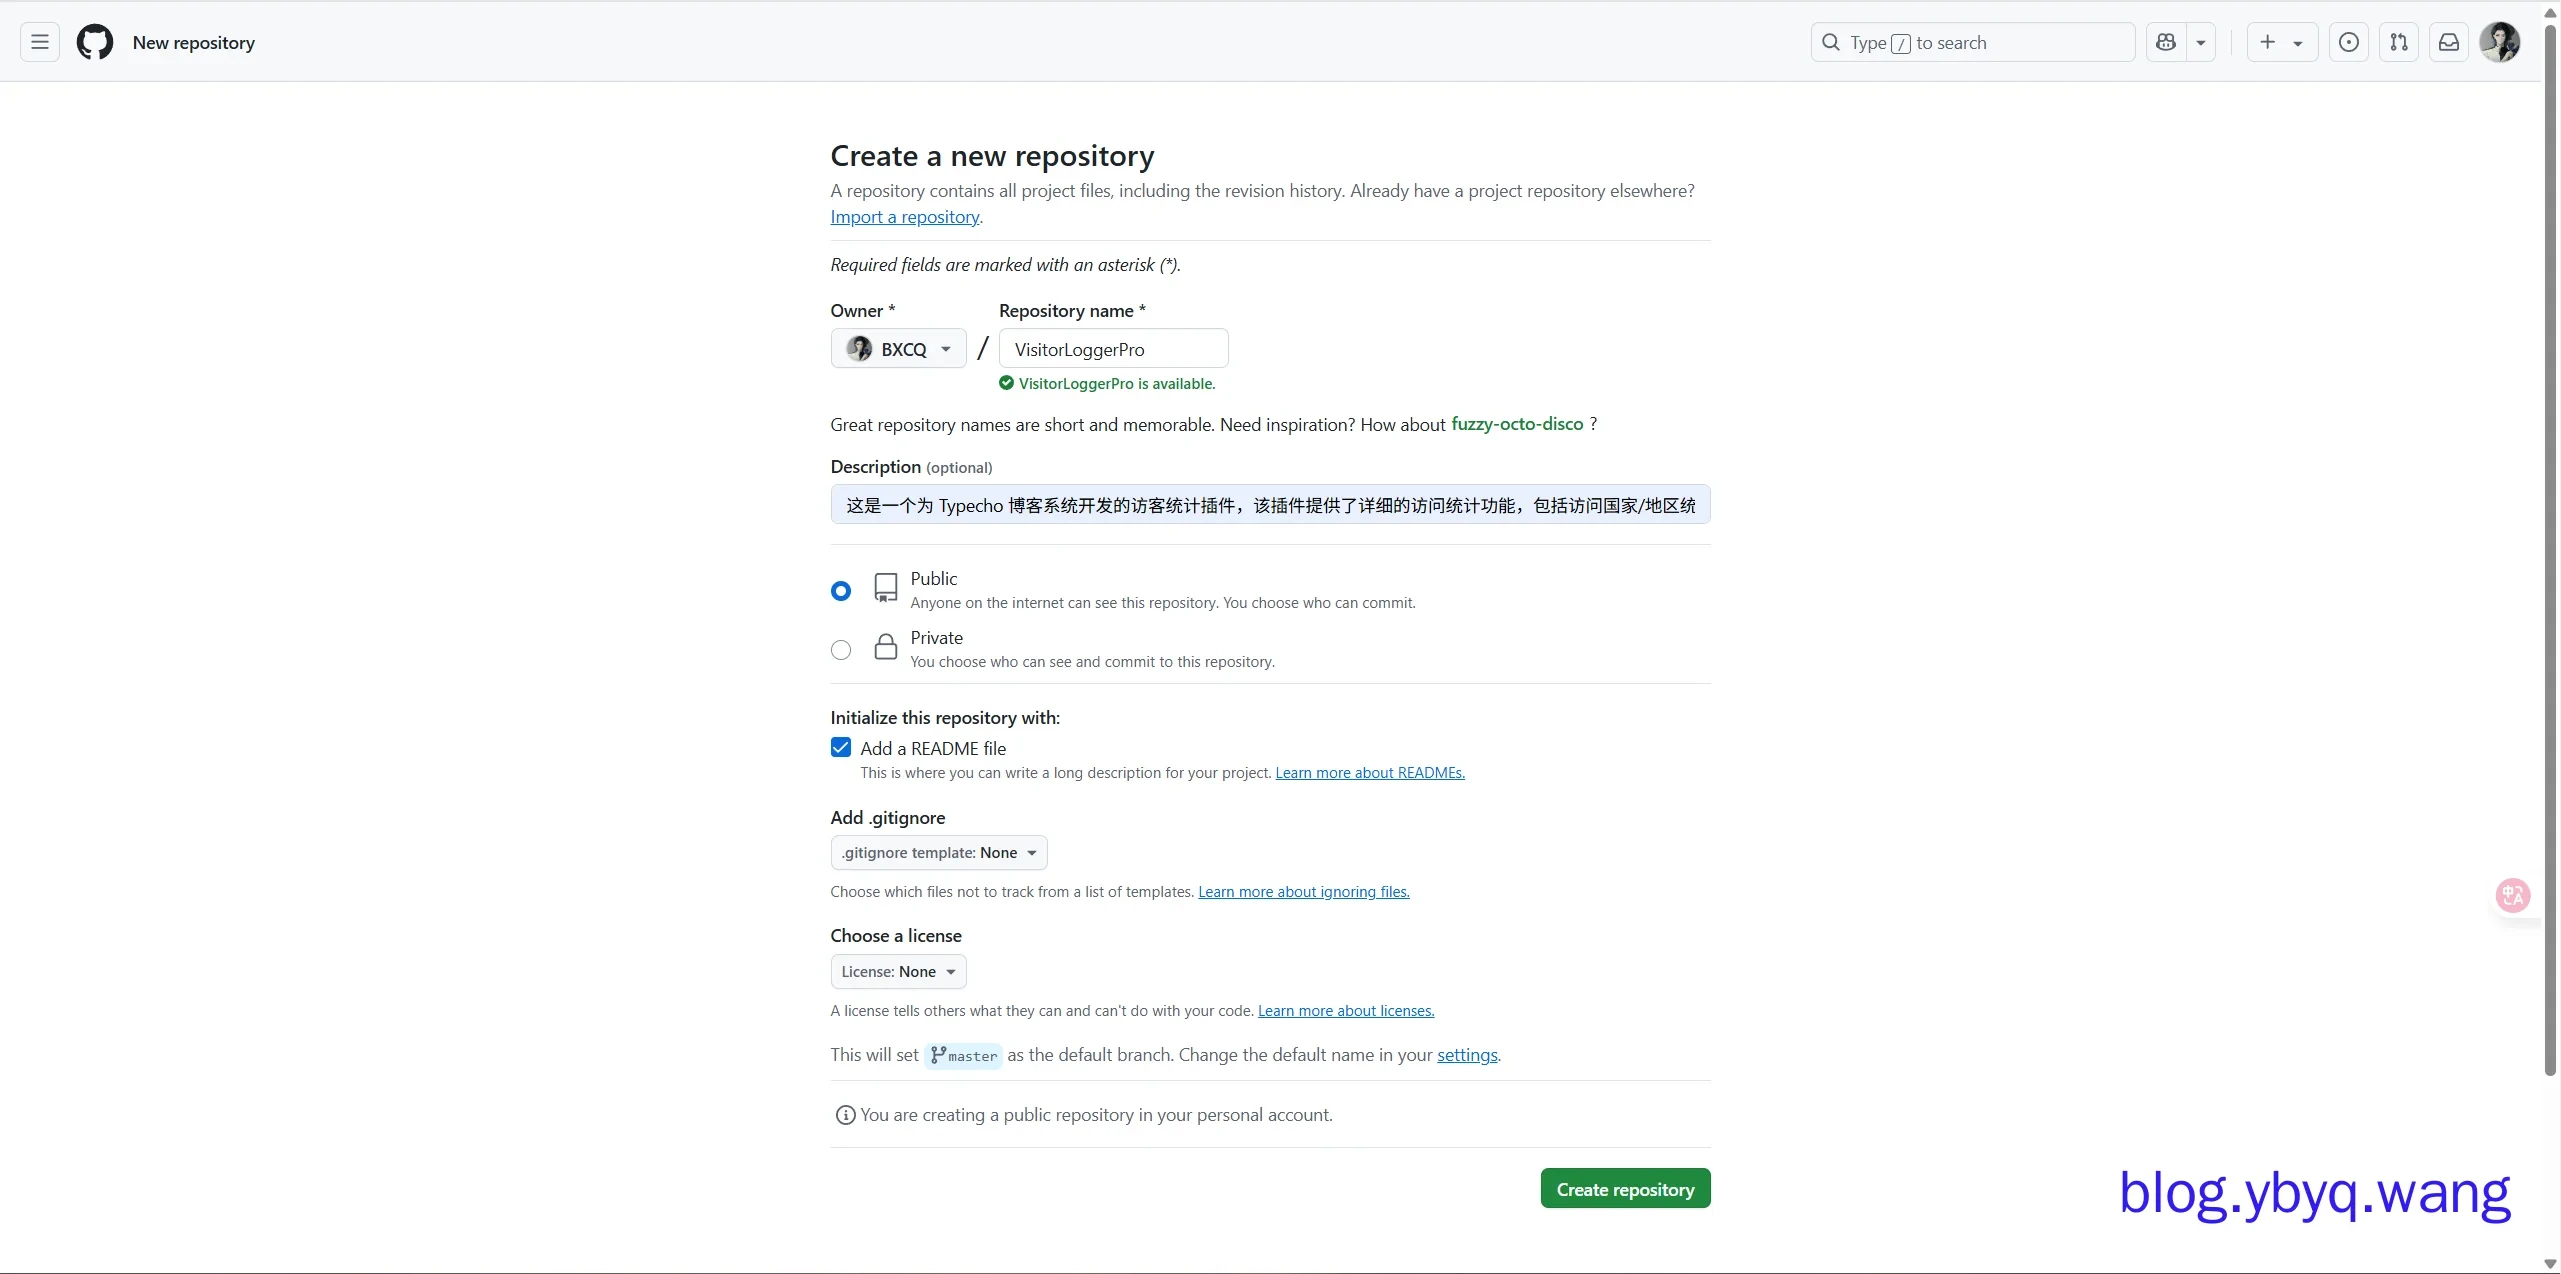Click the translate extension floating icon
The height and width of the screenshot is (1274, 2561).
pos(2513,895)
